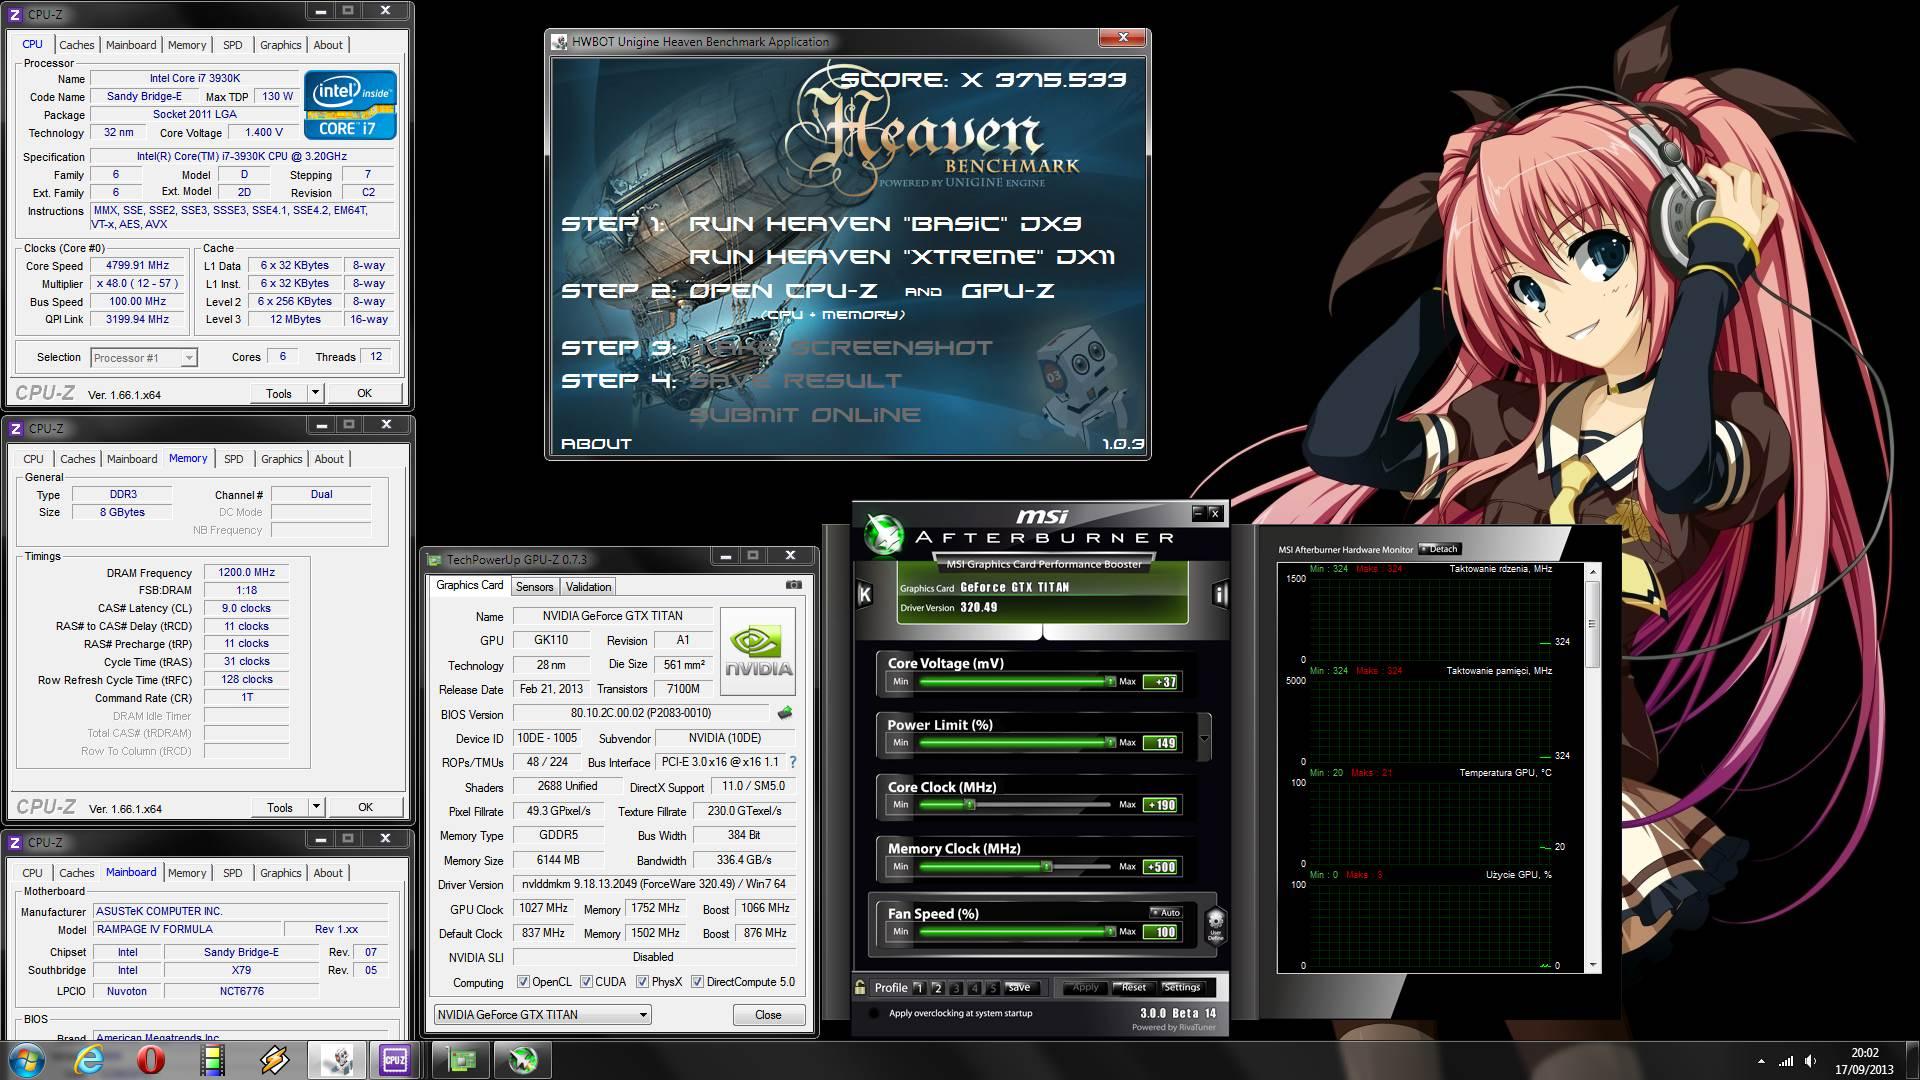The image size is (1920, 1080).
Task: Open the Windows Start menu
Action: (x=27, y=1060)
